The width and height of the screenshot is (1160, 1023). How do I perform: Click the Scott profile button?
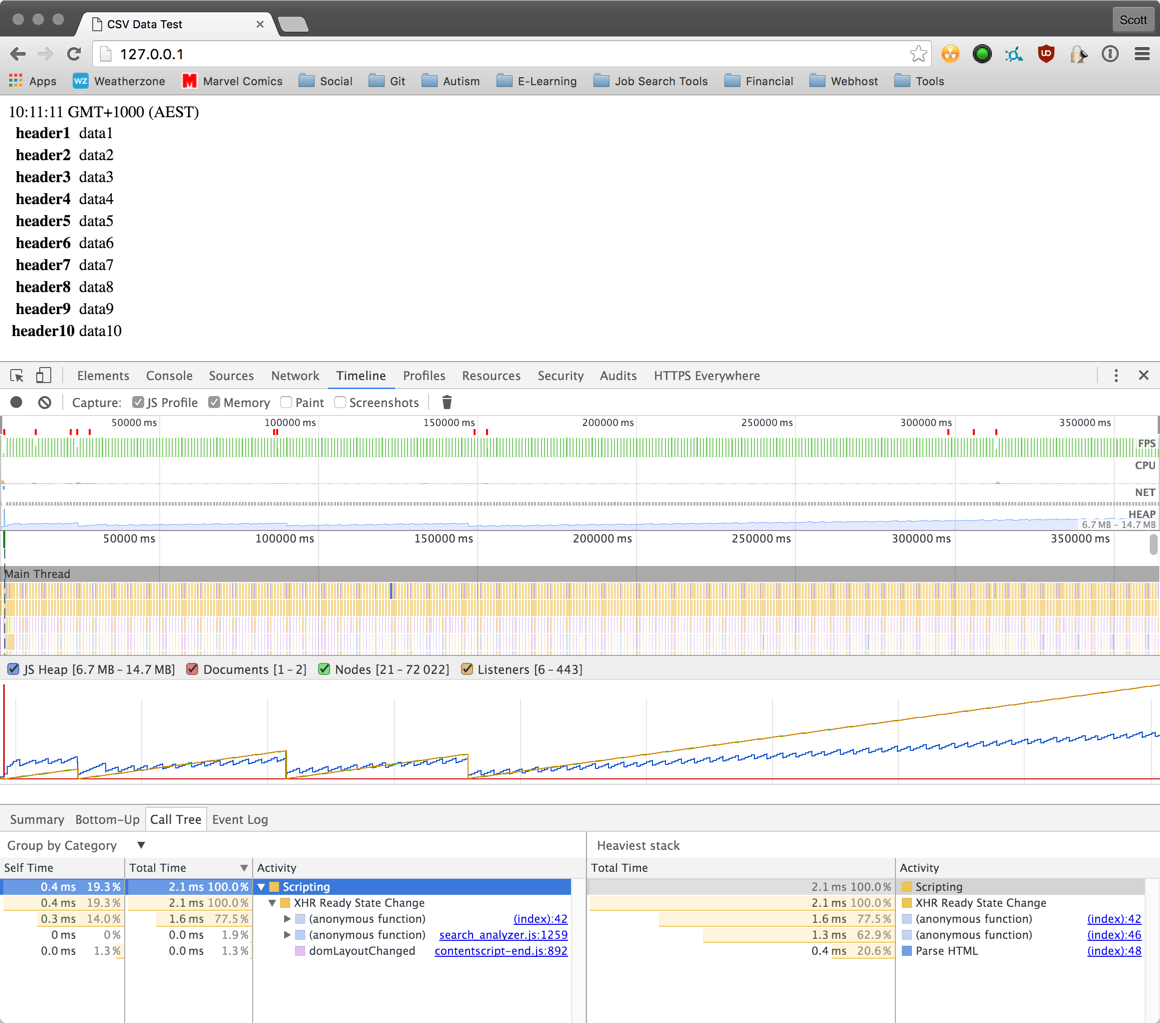point(1133,20)
